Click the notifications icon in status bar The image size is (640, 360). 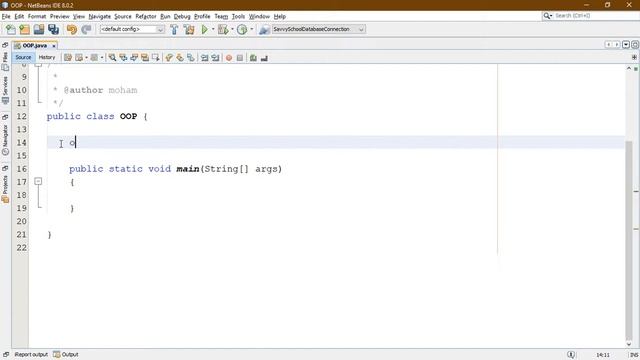571,355
